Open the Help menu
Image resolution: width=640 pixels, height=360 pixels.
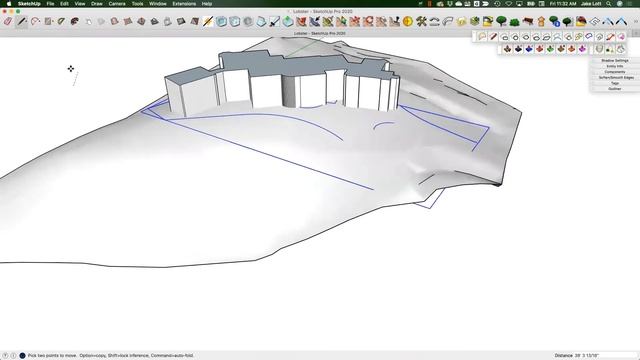[x=207, y=4]
